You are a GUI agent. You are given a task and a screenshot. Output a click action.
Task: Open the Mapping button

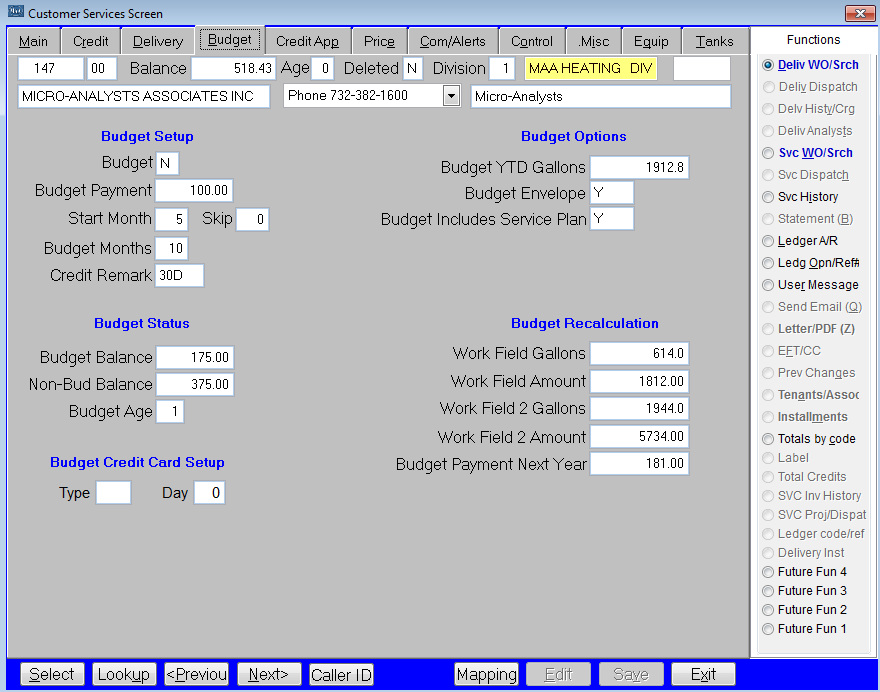(486, 675)
